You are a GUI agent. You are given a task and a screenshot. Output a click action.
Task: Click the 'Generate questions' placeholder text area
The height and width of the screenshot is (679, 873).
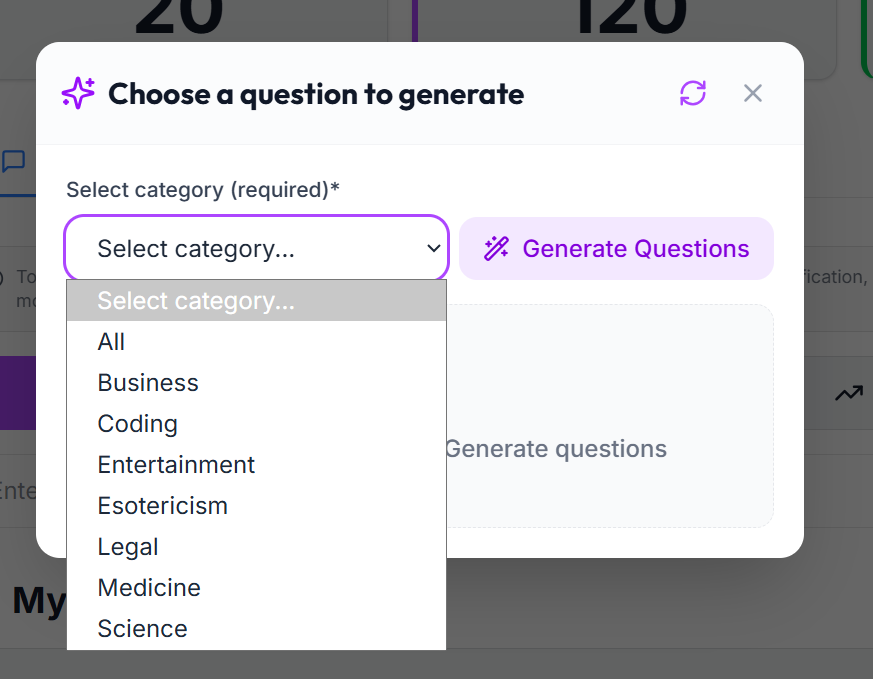pos(556,449)
